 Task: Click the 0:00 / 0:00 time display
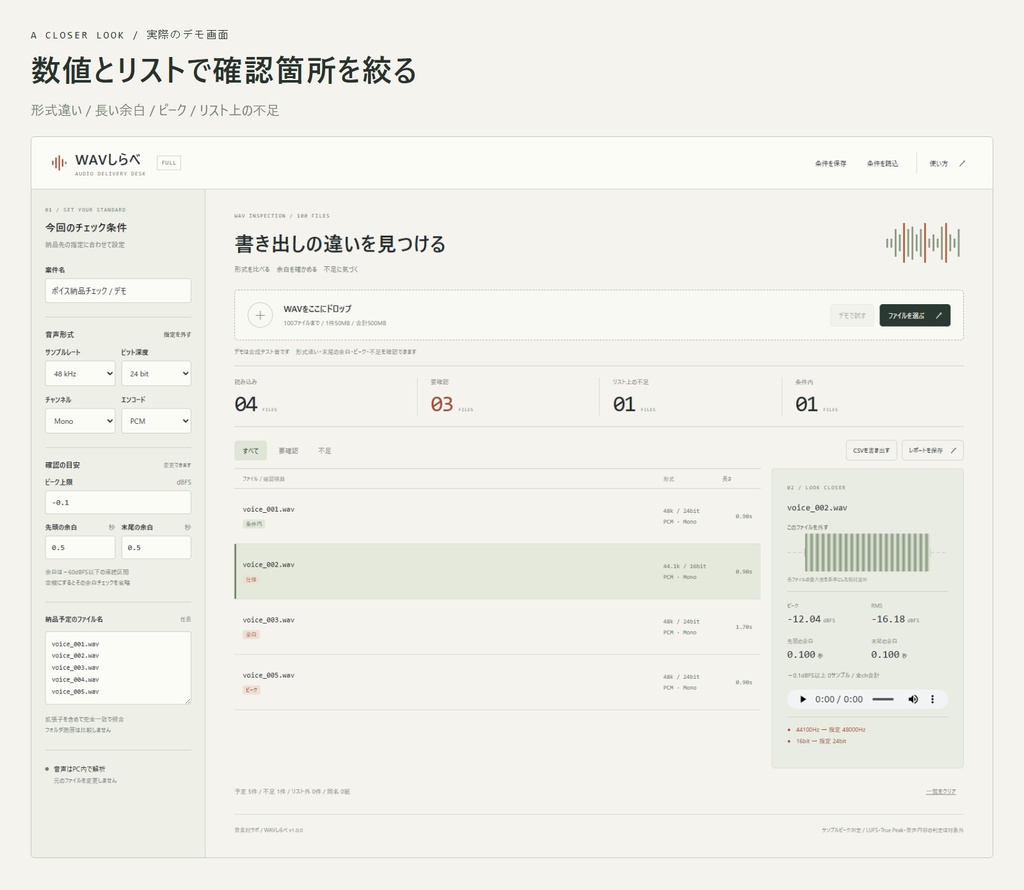[x=839, y=699]
